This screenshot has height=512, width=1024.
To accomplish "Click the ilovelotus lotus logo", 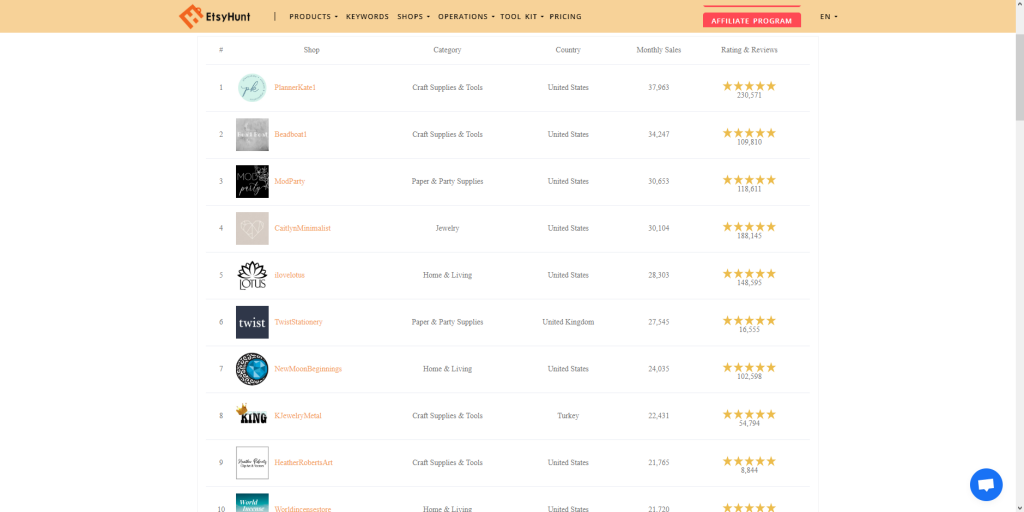I will tap(252, 275).
